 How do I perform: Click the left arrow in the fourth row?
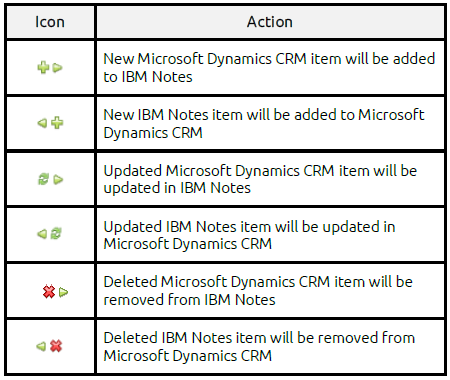(42, 234)
